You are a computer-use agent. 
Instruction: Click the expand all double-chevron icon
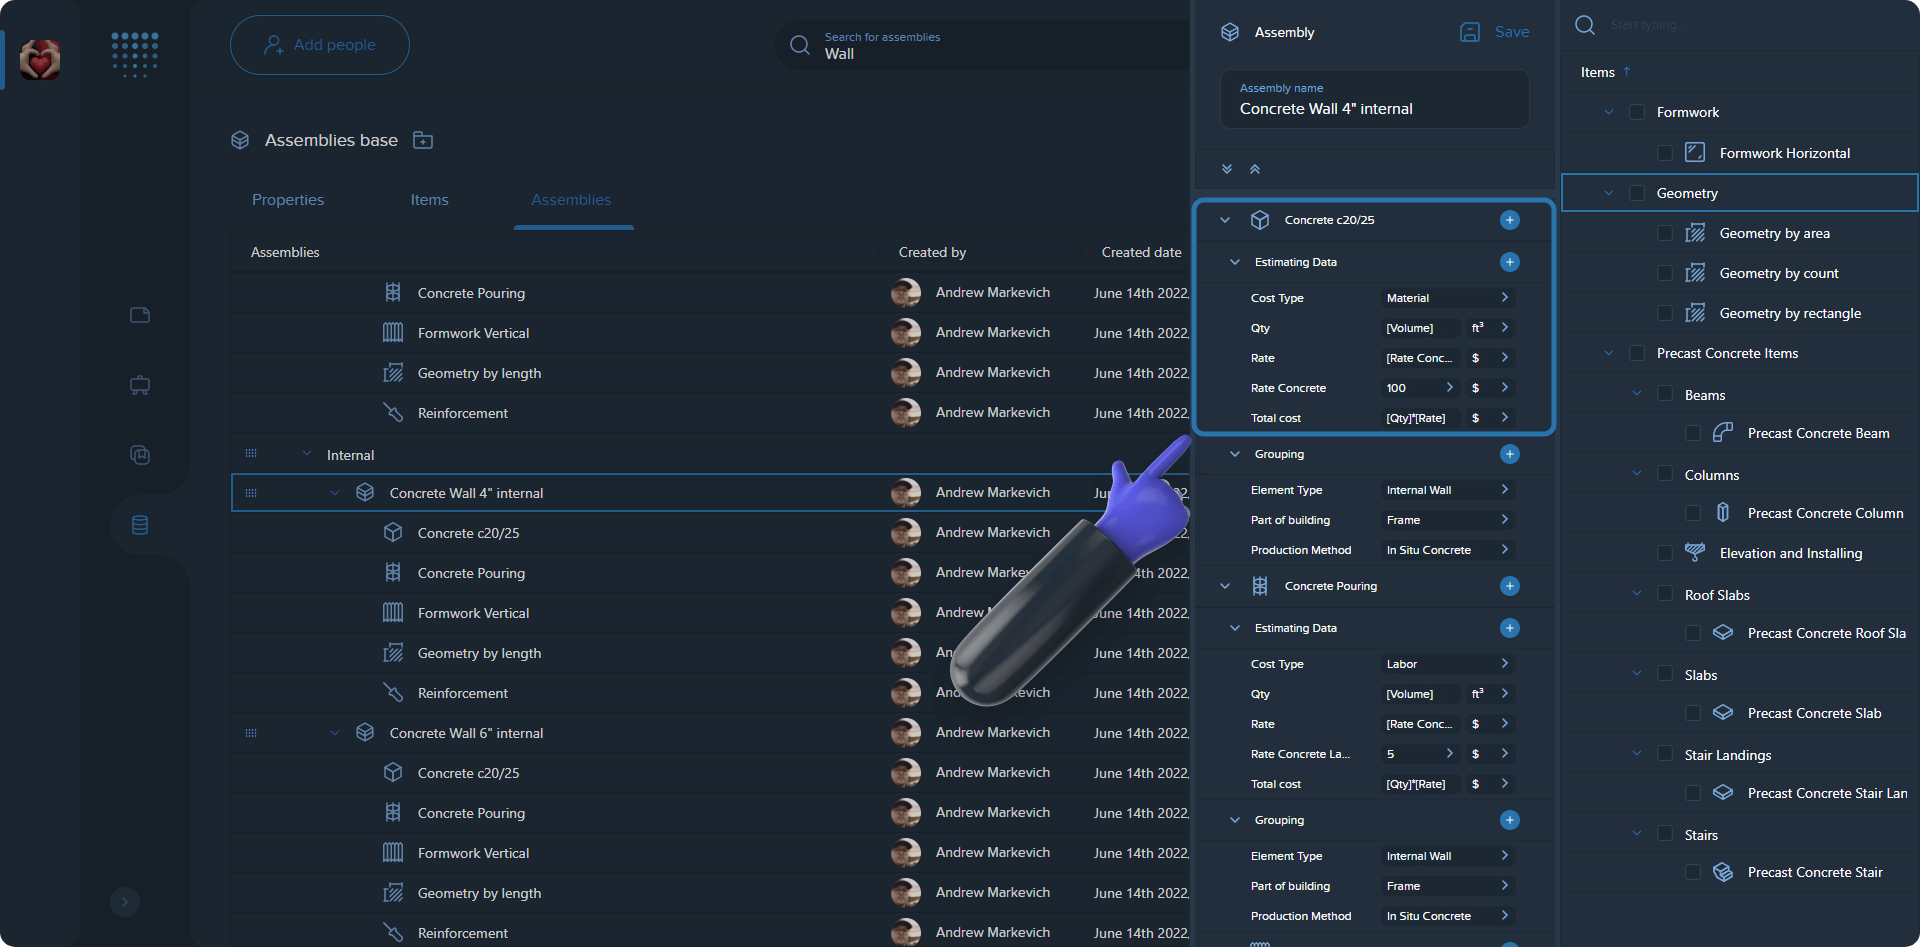1227,169
